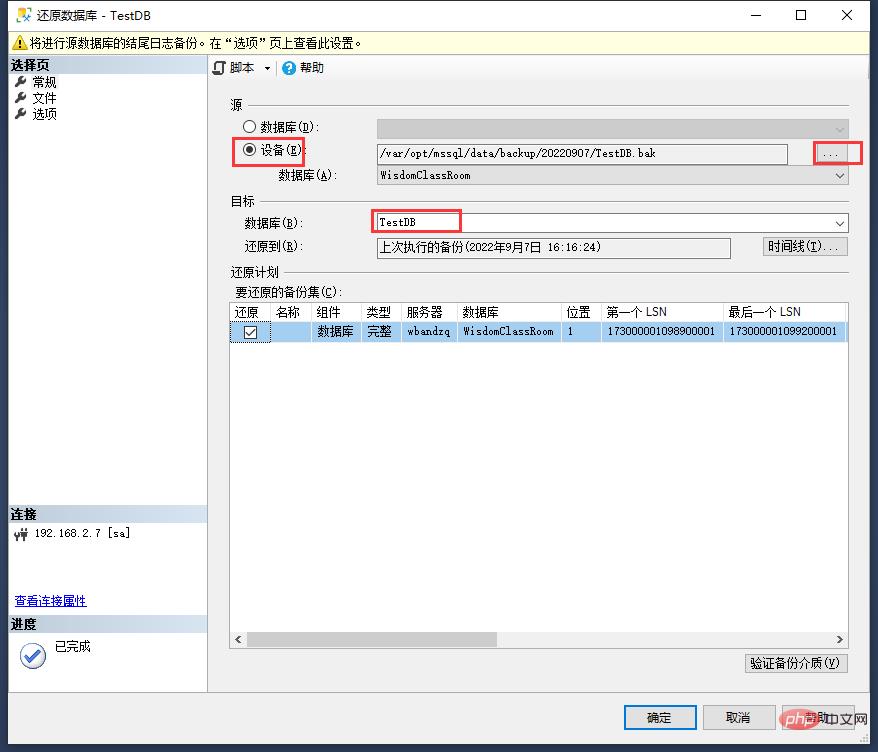Screen dimensions: 878x752
Task: Click the 查看连接属性 link
Action: [x=50, y=601]
